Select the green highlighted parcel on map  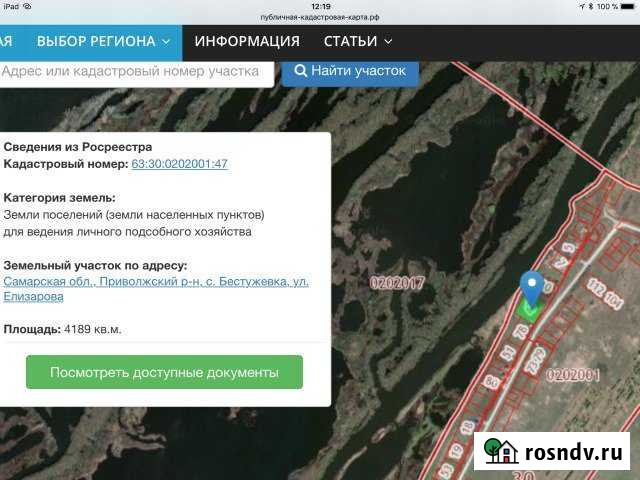point(529,312)
